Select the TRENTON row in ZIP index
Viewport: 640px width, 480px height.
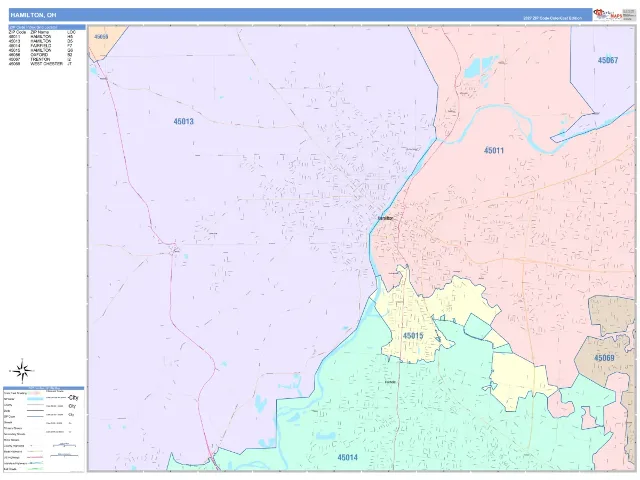pos(41,59)
